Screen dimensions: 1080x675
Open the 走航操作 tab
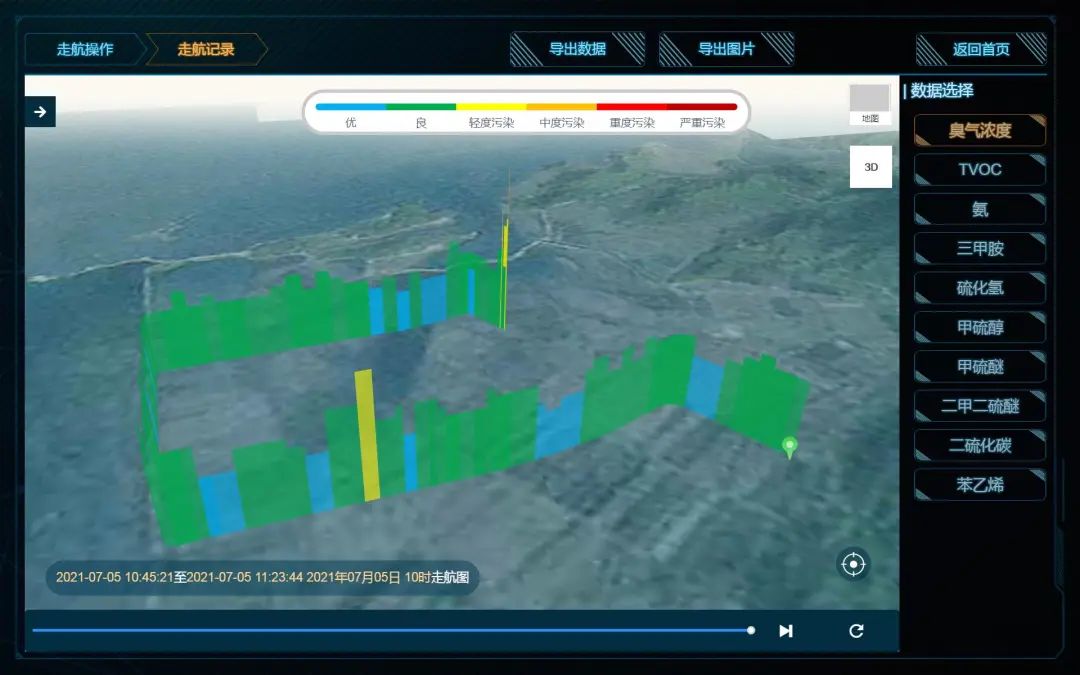pos(85,49)
